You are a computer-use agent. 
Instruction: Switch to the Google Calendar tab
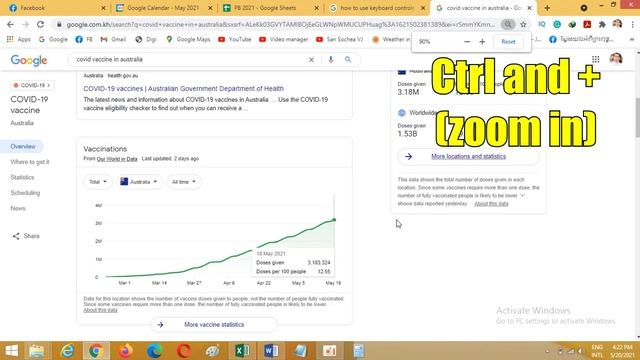click(164, 8)
